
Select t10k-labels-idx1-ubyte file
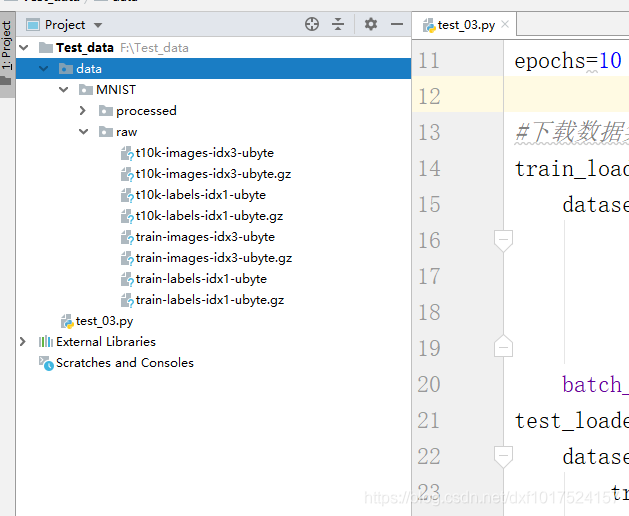(x=193, y=195)
